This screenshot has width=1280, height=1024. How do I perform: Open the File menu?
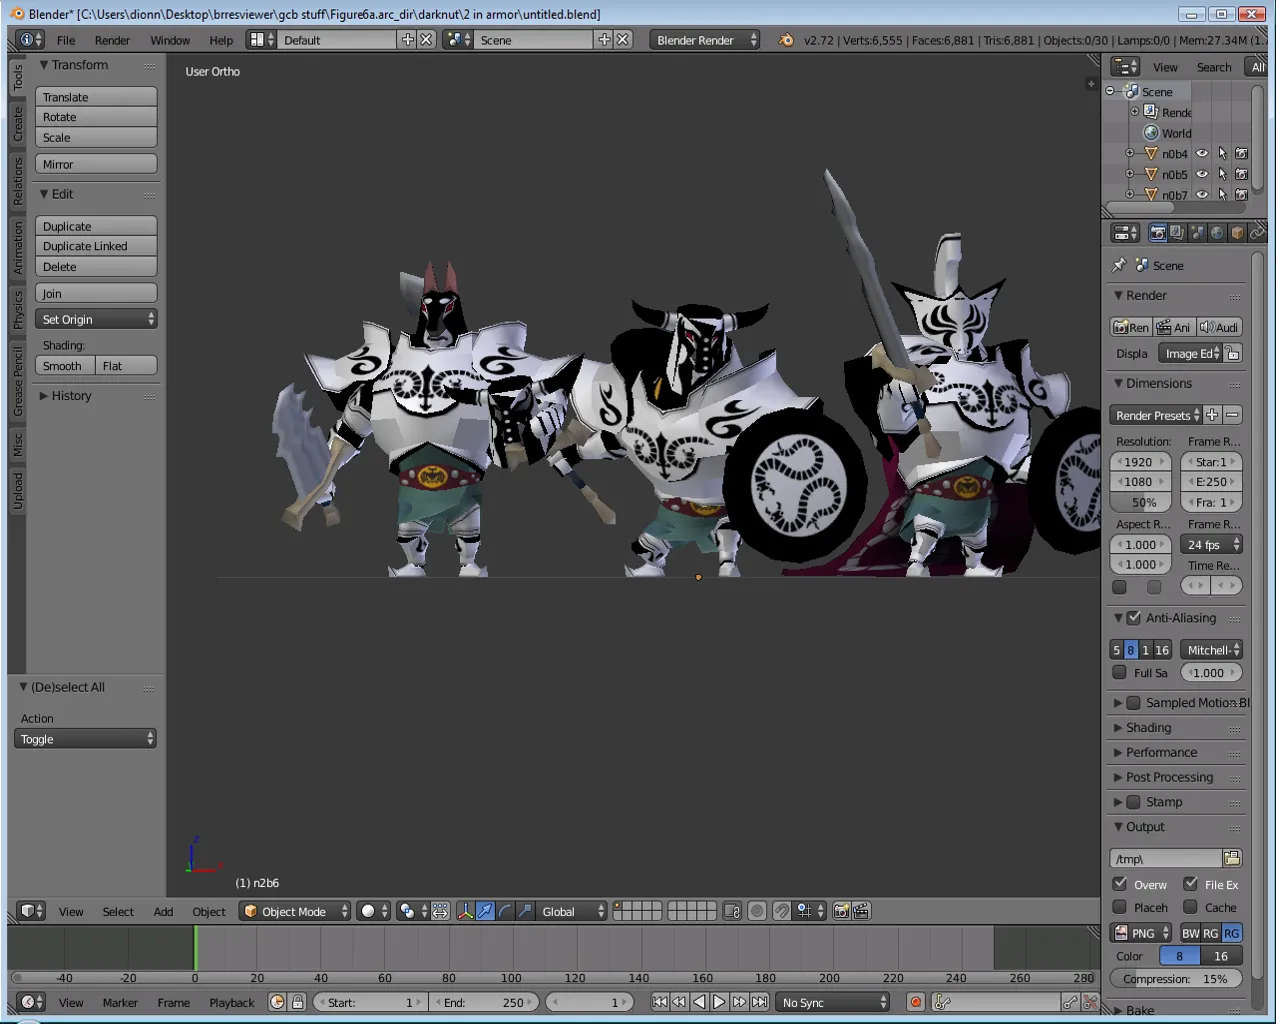66,40
